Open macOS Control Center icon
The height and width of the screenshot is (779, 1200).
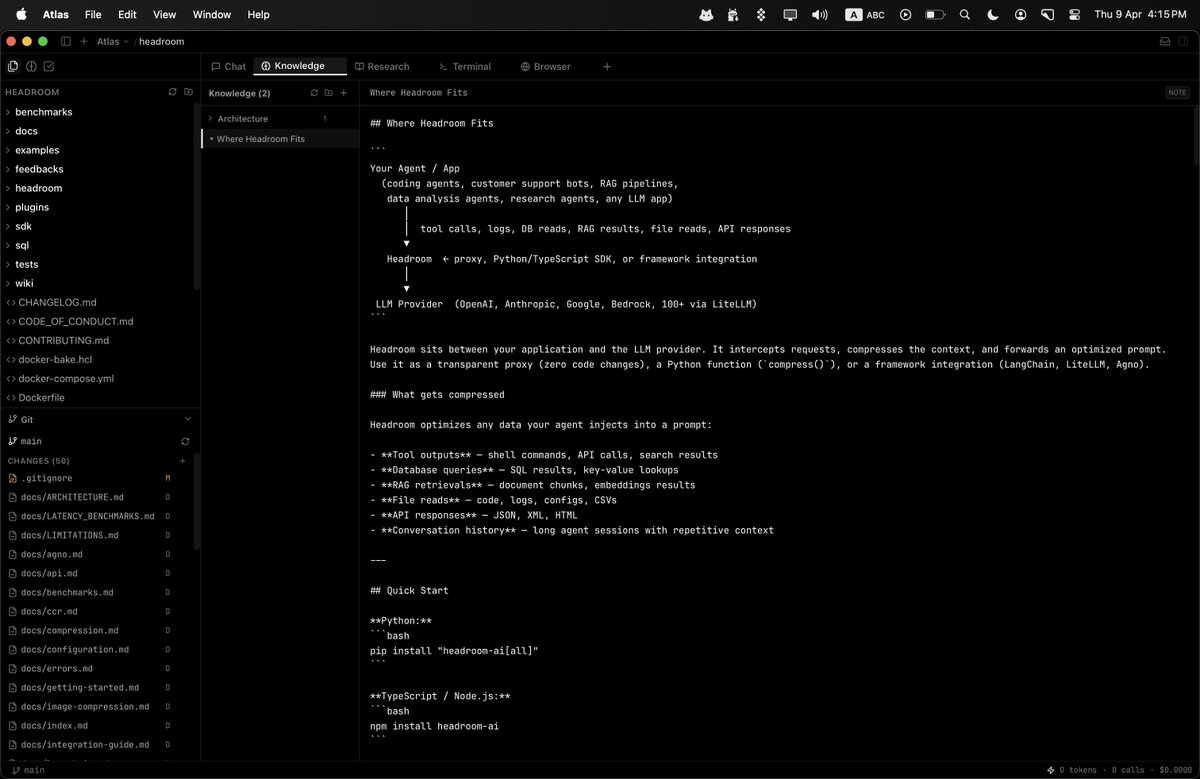coord(1075,15)
